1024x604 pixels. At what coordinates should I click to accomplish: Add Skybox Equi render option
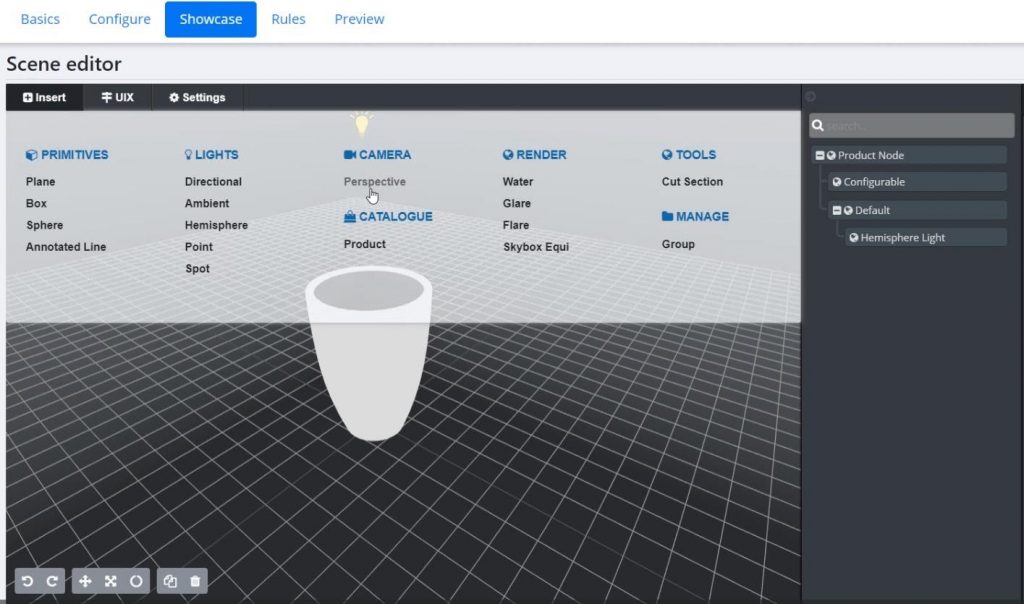click(x=536, y=247)
